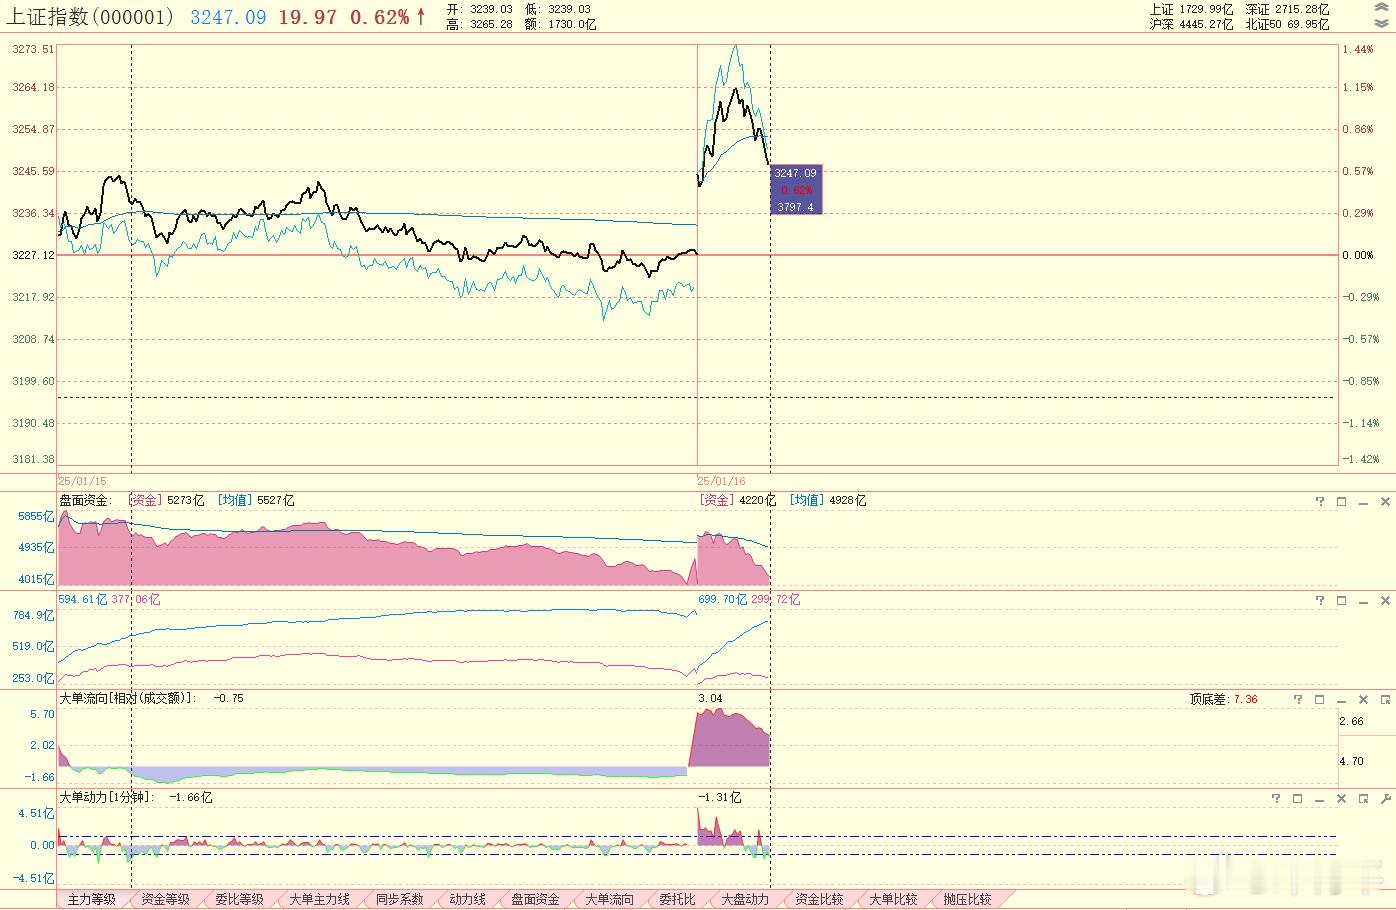Click the 北证50 69.95亿 value
The height and width of the screenshot is (910, 1396).
(1287, 24)
